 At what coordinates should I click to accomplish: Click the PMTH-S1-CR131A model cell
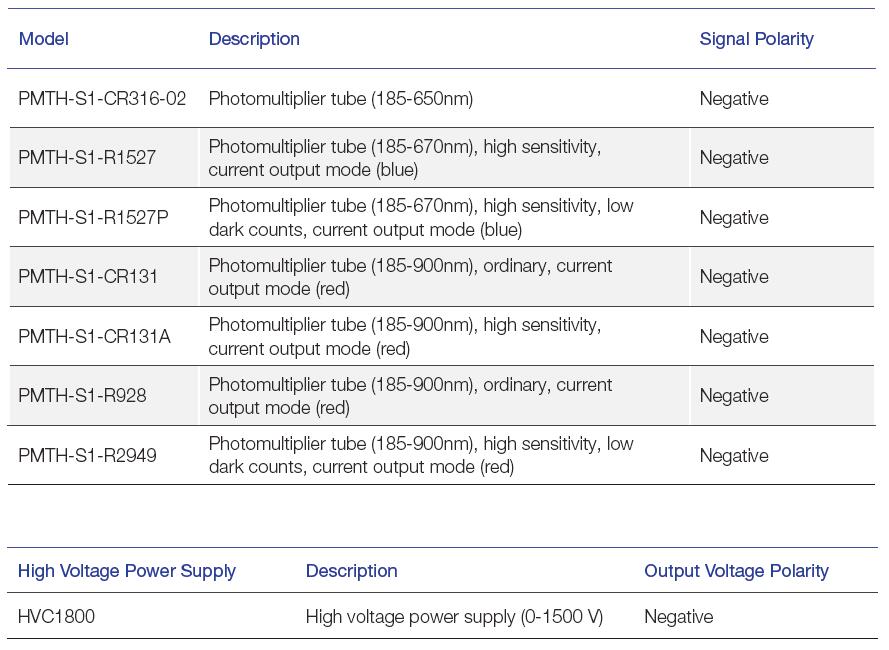(94, 337)
